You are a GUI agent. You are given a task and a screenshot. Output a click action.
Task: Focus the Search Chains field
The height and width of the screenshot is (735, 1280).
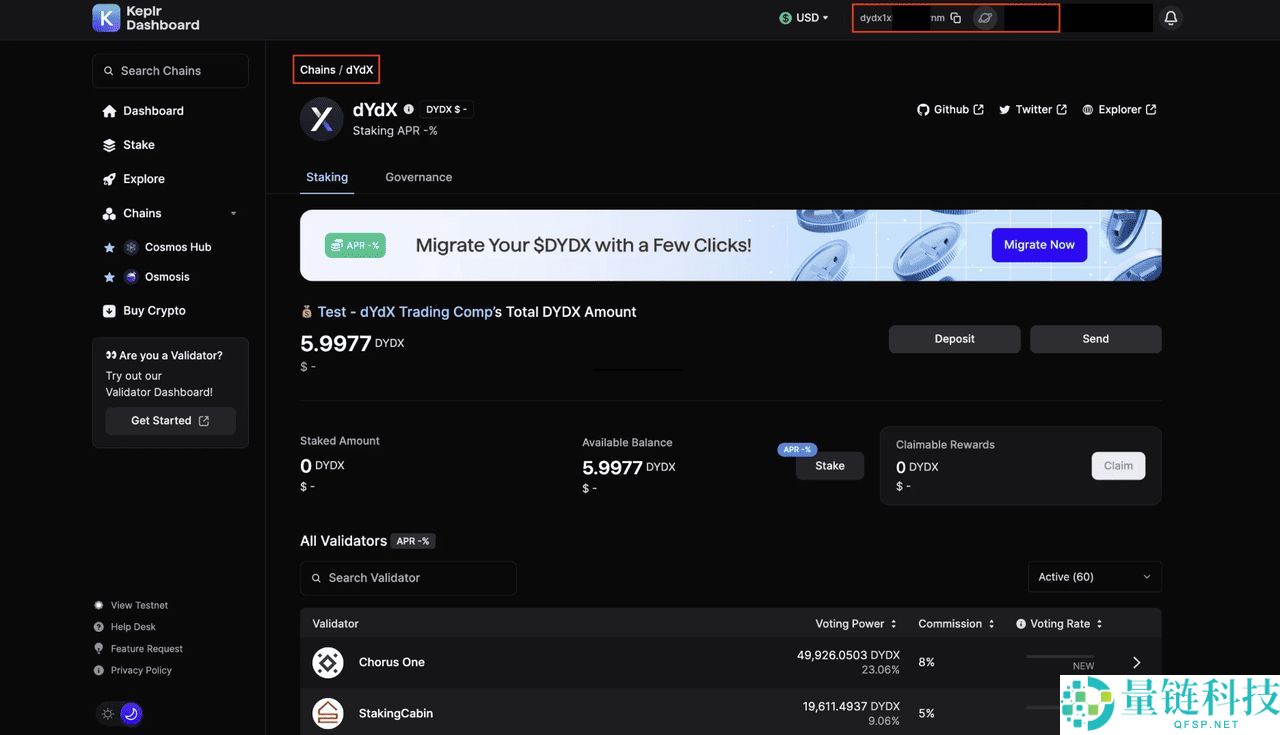[170, 71]
